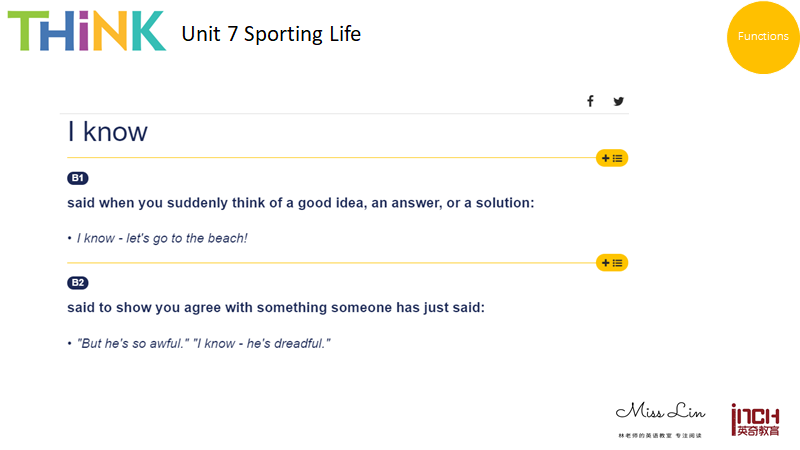Click the list symbol in second yellow button

618,263
